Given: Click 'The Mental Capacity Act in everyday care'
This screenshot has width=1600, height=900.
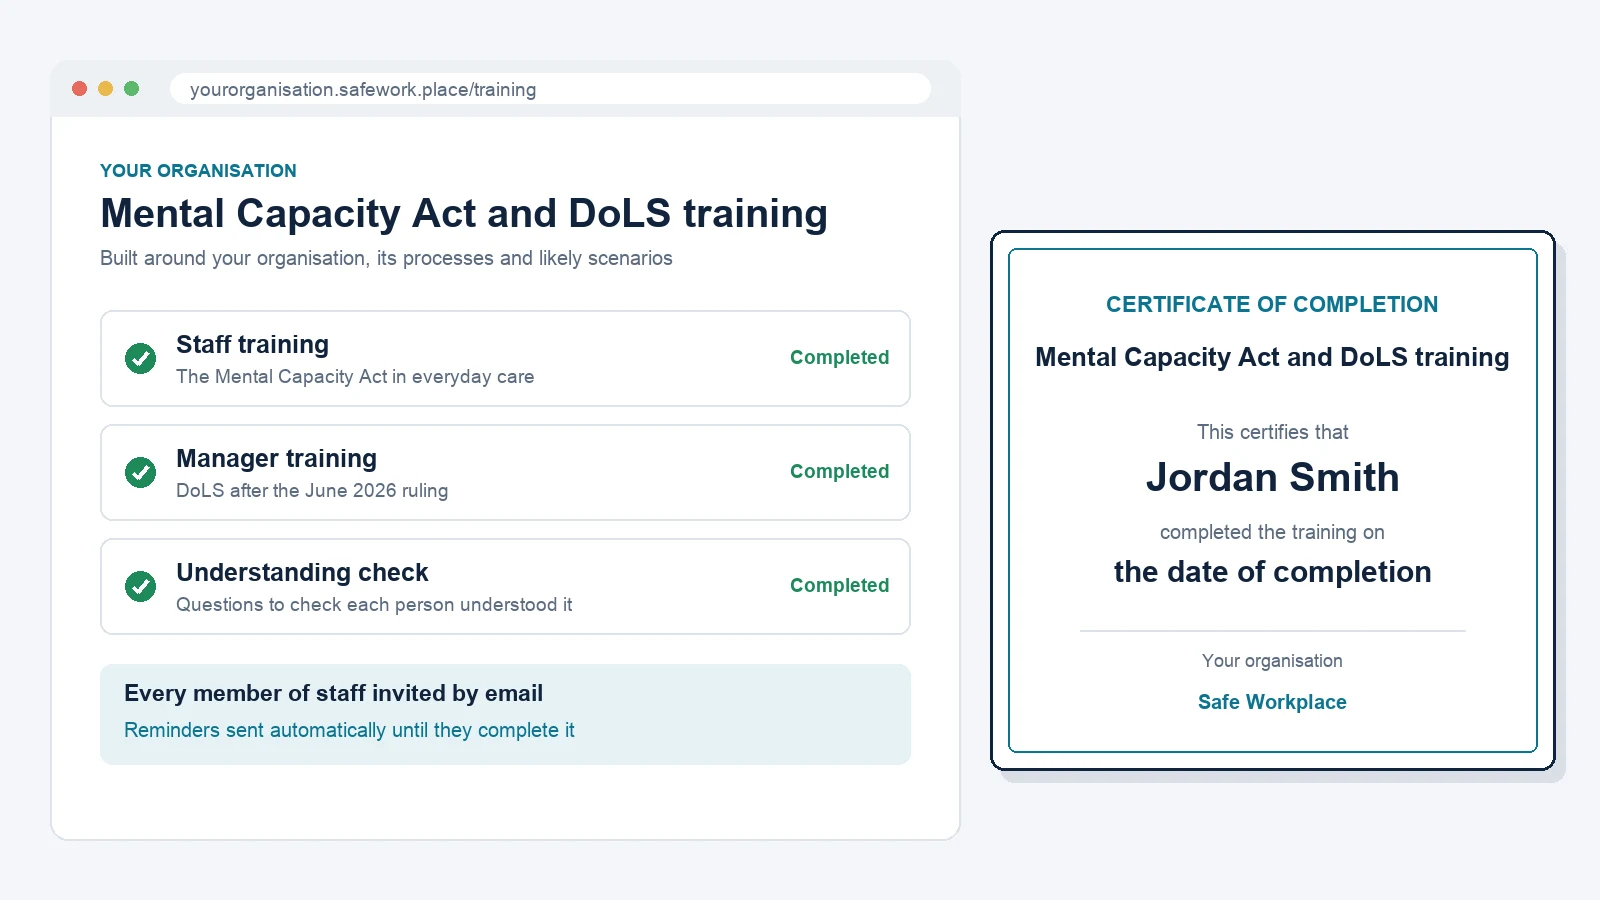Looking at the screenshot, I should pyautogui.click(x=355, y=377).
